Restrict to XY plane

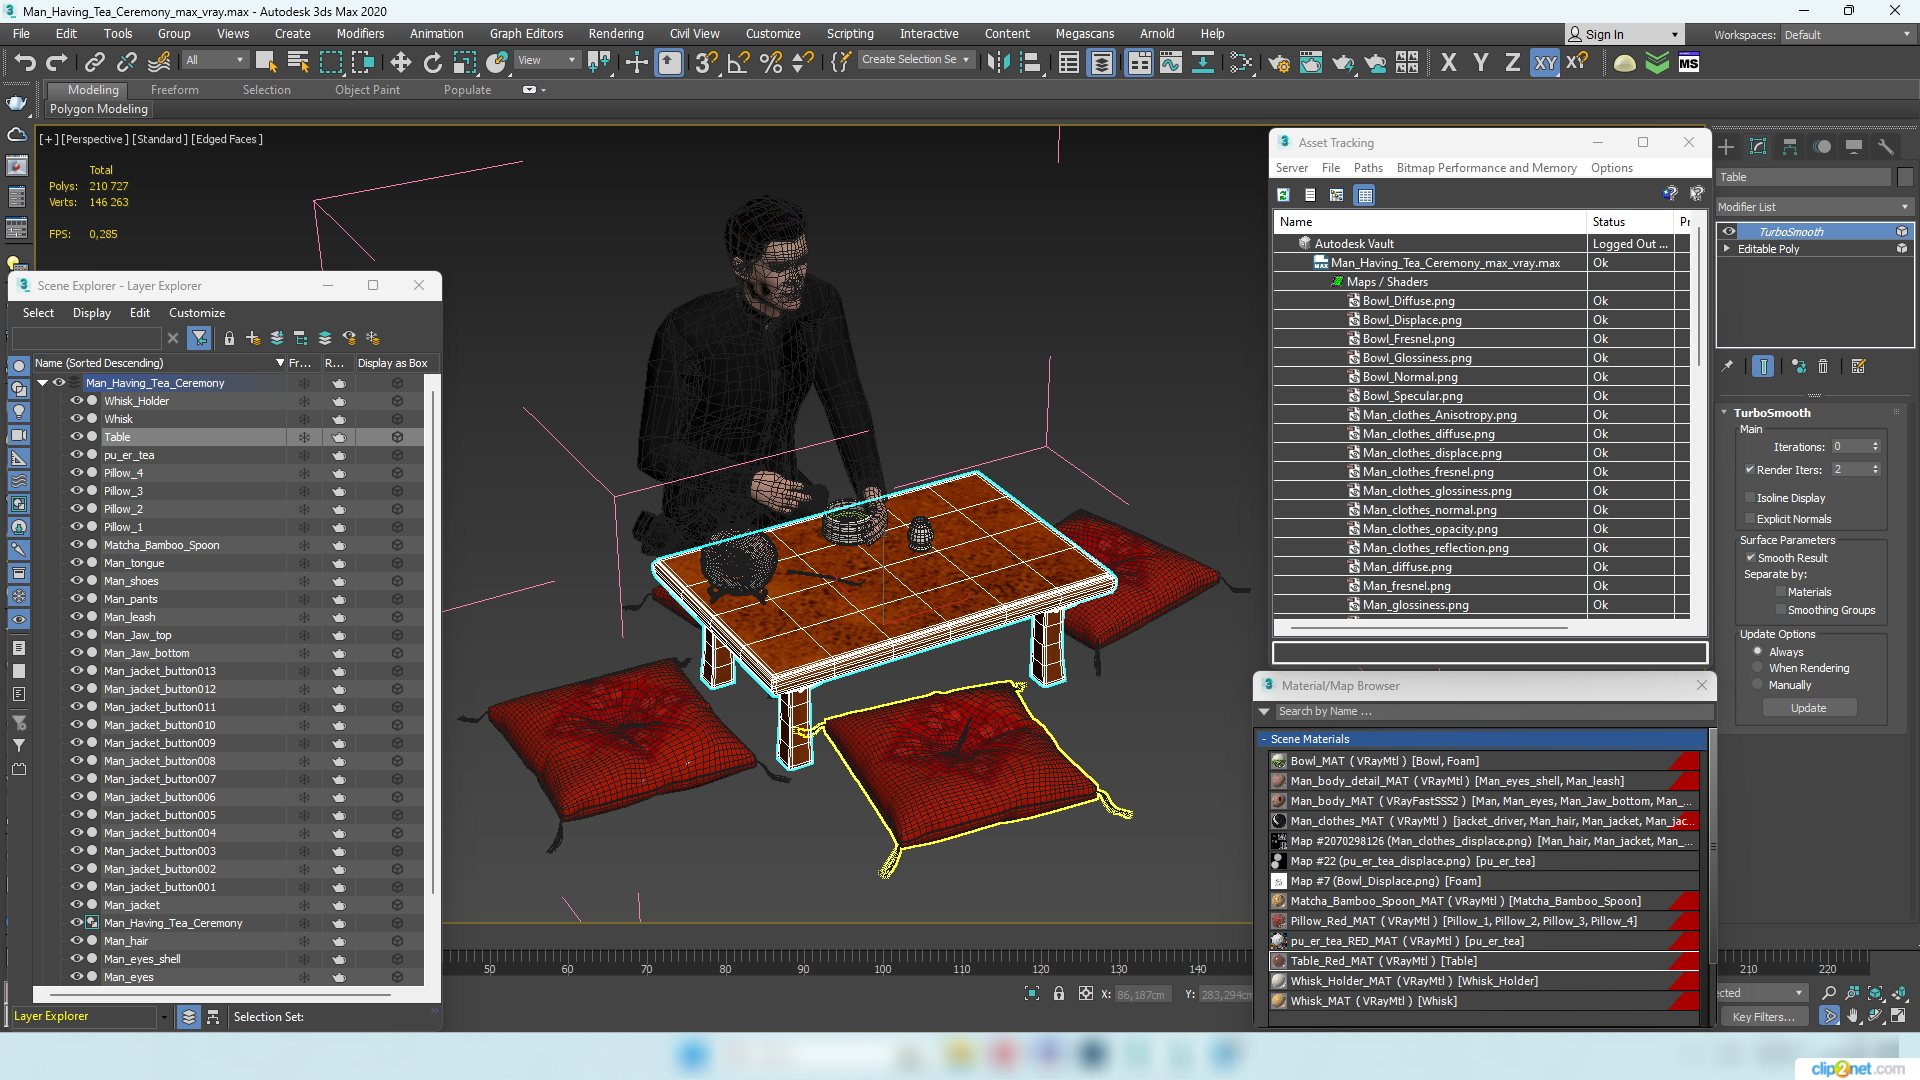coord(1545,63)
